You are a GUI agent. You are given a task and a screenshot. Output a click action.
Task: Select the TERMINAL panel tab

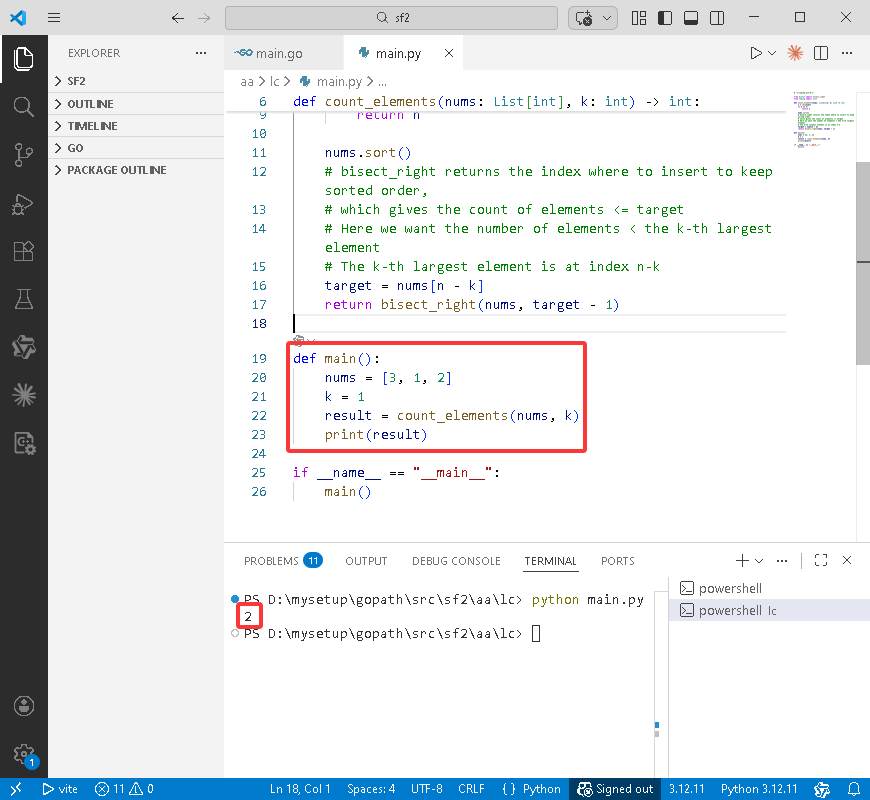pos(550,561)
